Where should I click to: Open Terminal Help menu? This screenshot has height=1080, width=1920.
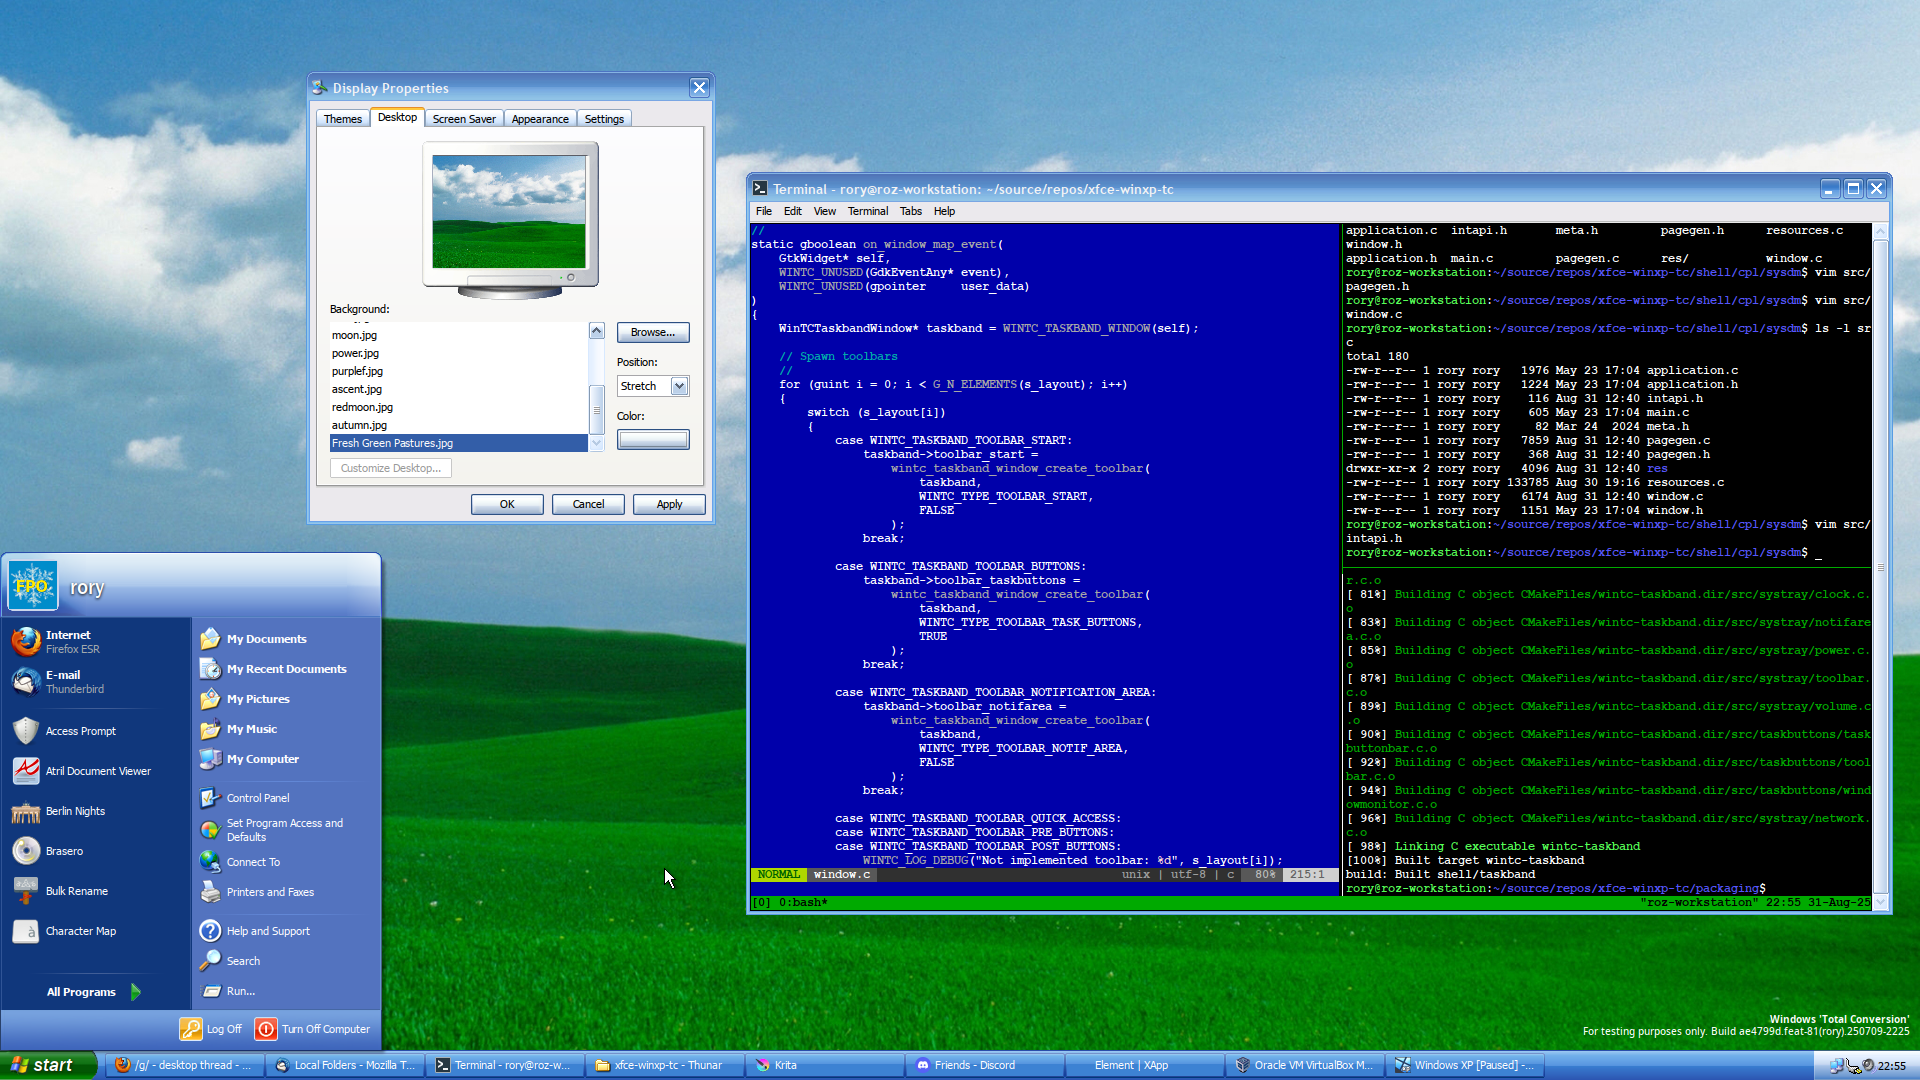tap(945, 211)
